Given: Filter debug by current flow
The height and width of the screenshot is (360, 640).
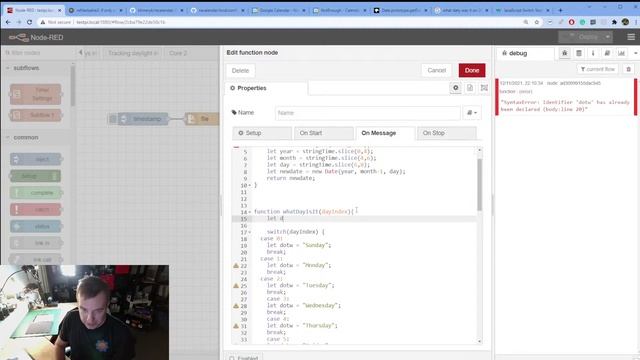Looking at the screenshot, I should coord(597,69).
